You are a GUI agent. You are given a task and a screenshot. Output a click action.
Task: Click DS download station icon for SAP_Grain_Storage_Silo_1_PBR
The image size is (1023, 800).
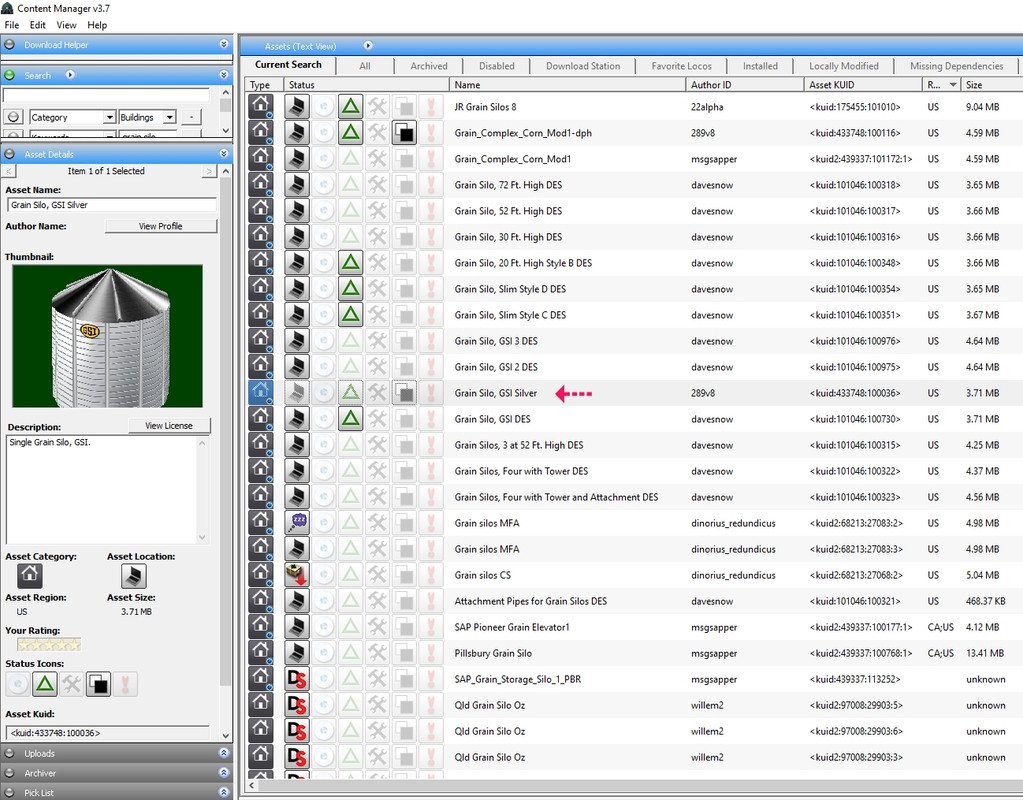tap(297, 679)
